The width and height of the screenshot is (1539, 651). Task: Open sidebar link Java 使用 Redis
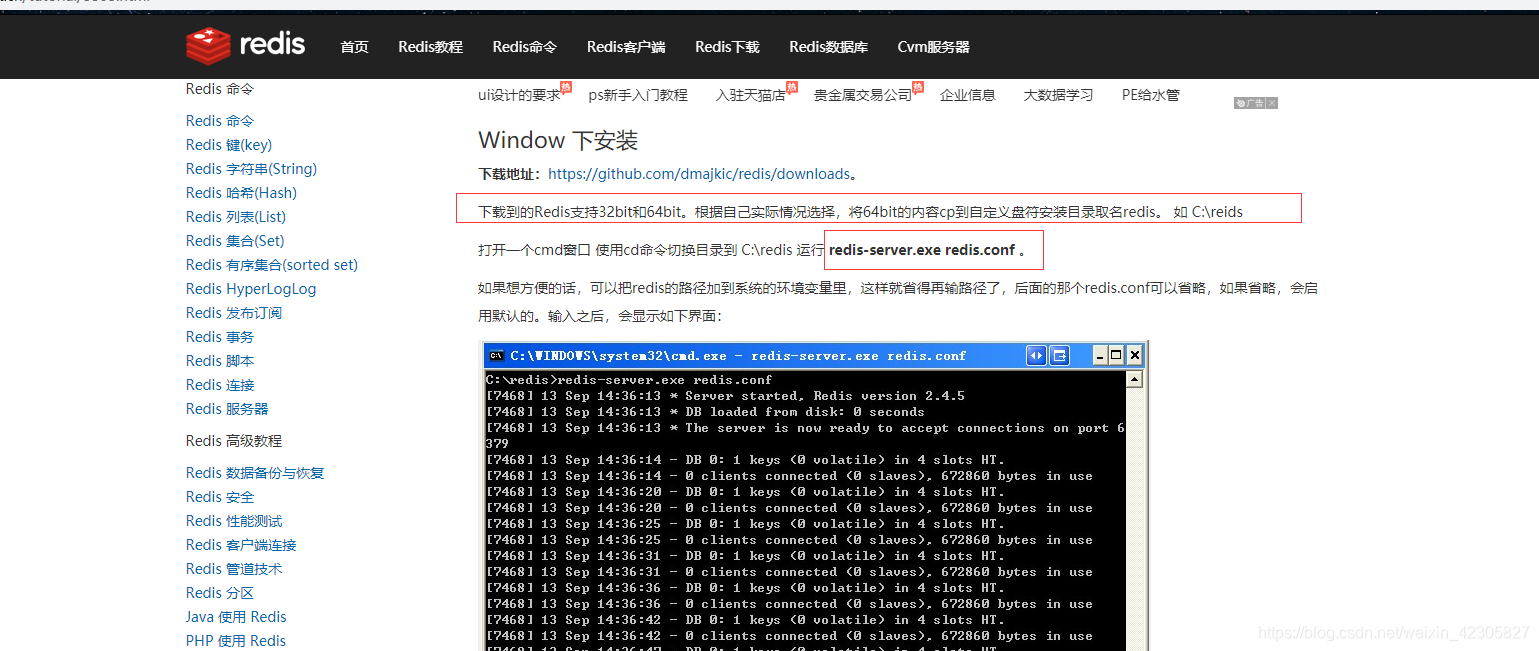(x=236, y=617)
